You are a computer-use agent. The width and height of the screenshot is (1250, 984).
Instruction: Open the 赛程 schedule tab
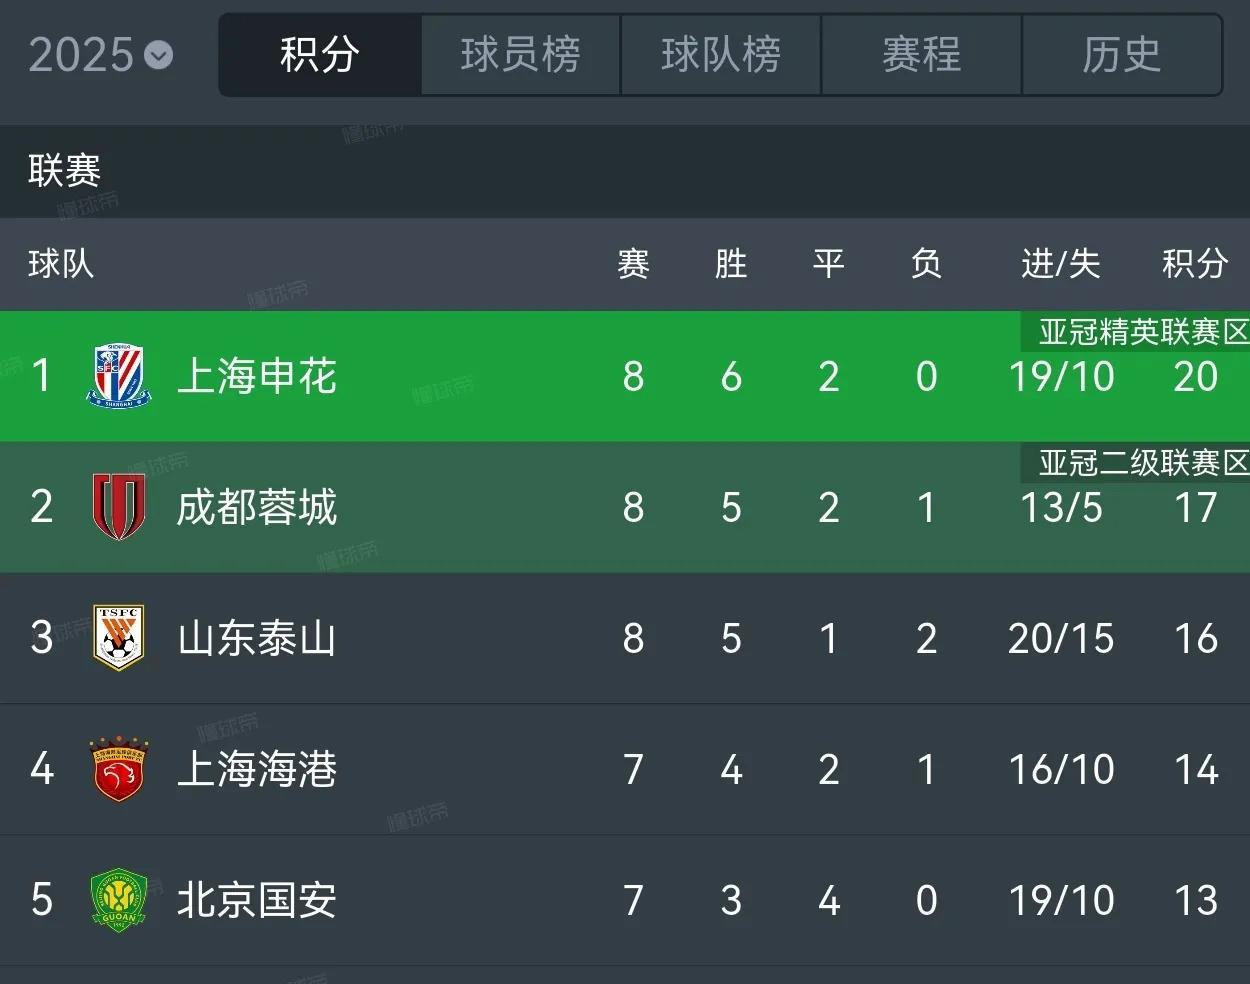921,55
